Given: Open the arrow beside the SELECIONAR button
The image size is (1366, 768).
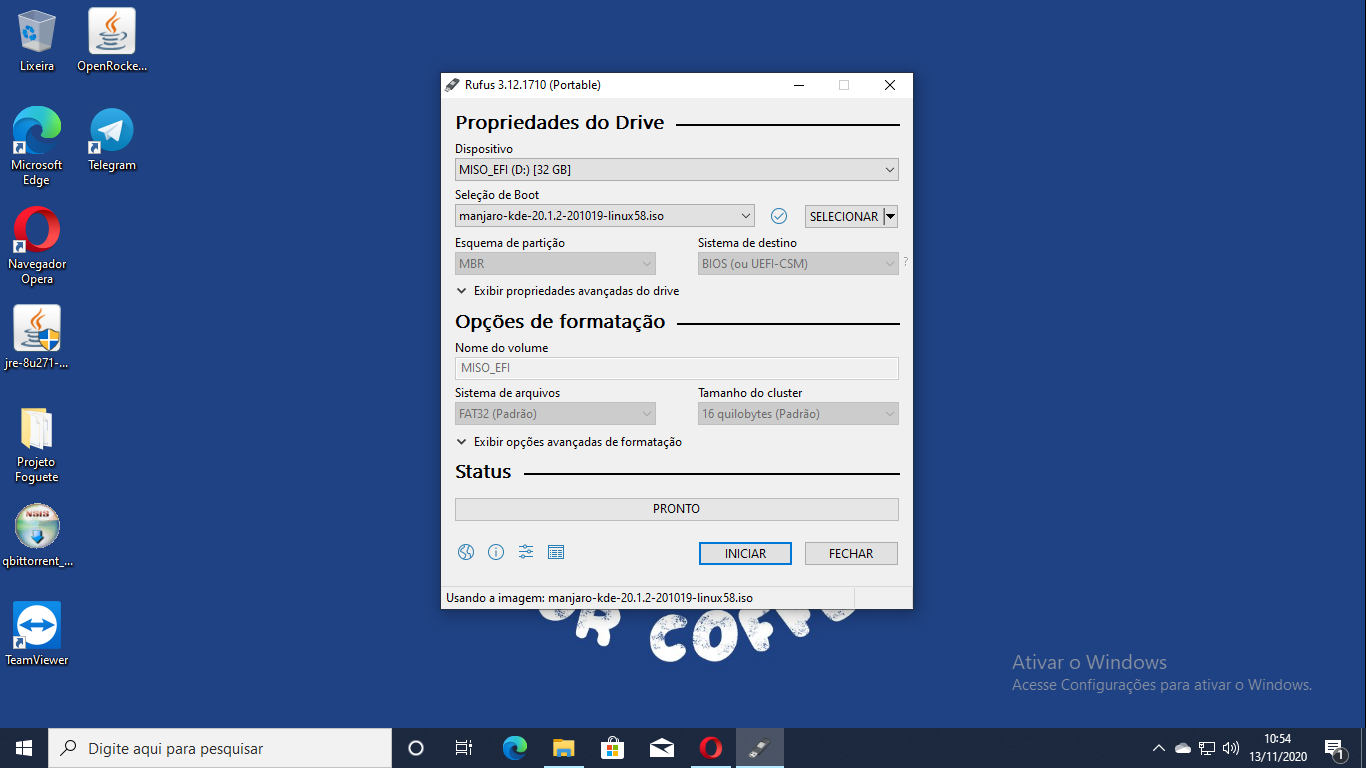Looking at the screenshot, I should 890,216.
